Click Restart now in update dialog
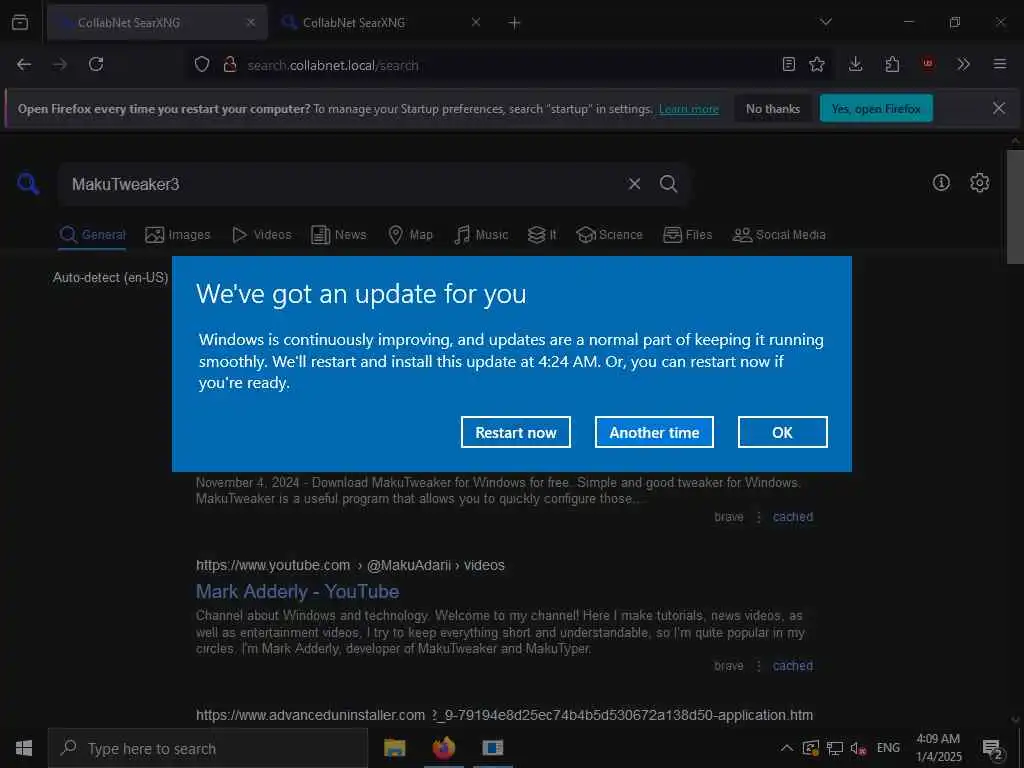Image resolution: width=1024 pixels, height=768 pixels. (516, 432)
